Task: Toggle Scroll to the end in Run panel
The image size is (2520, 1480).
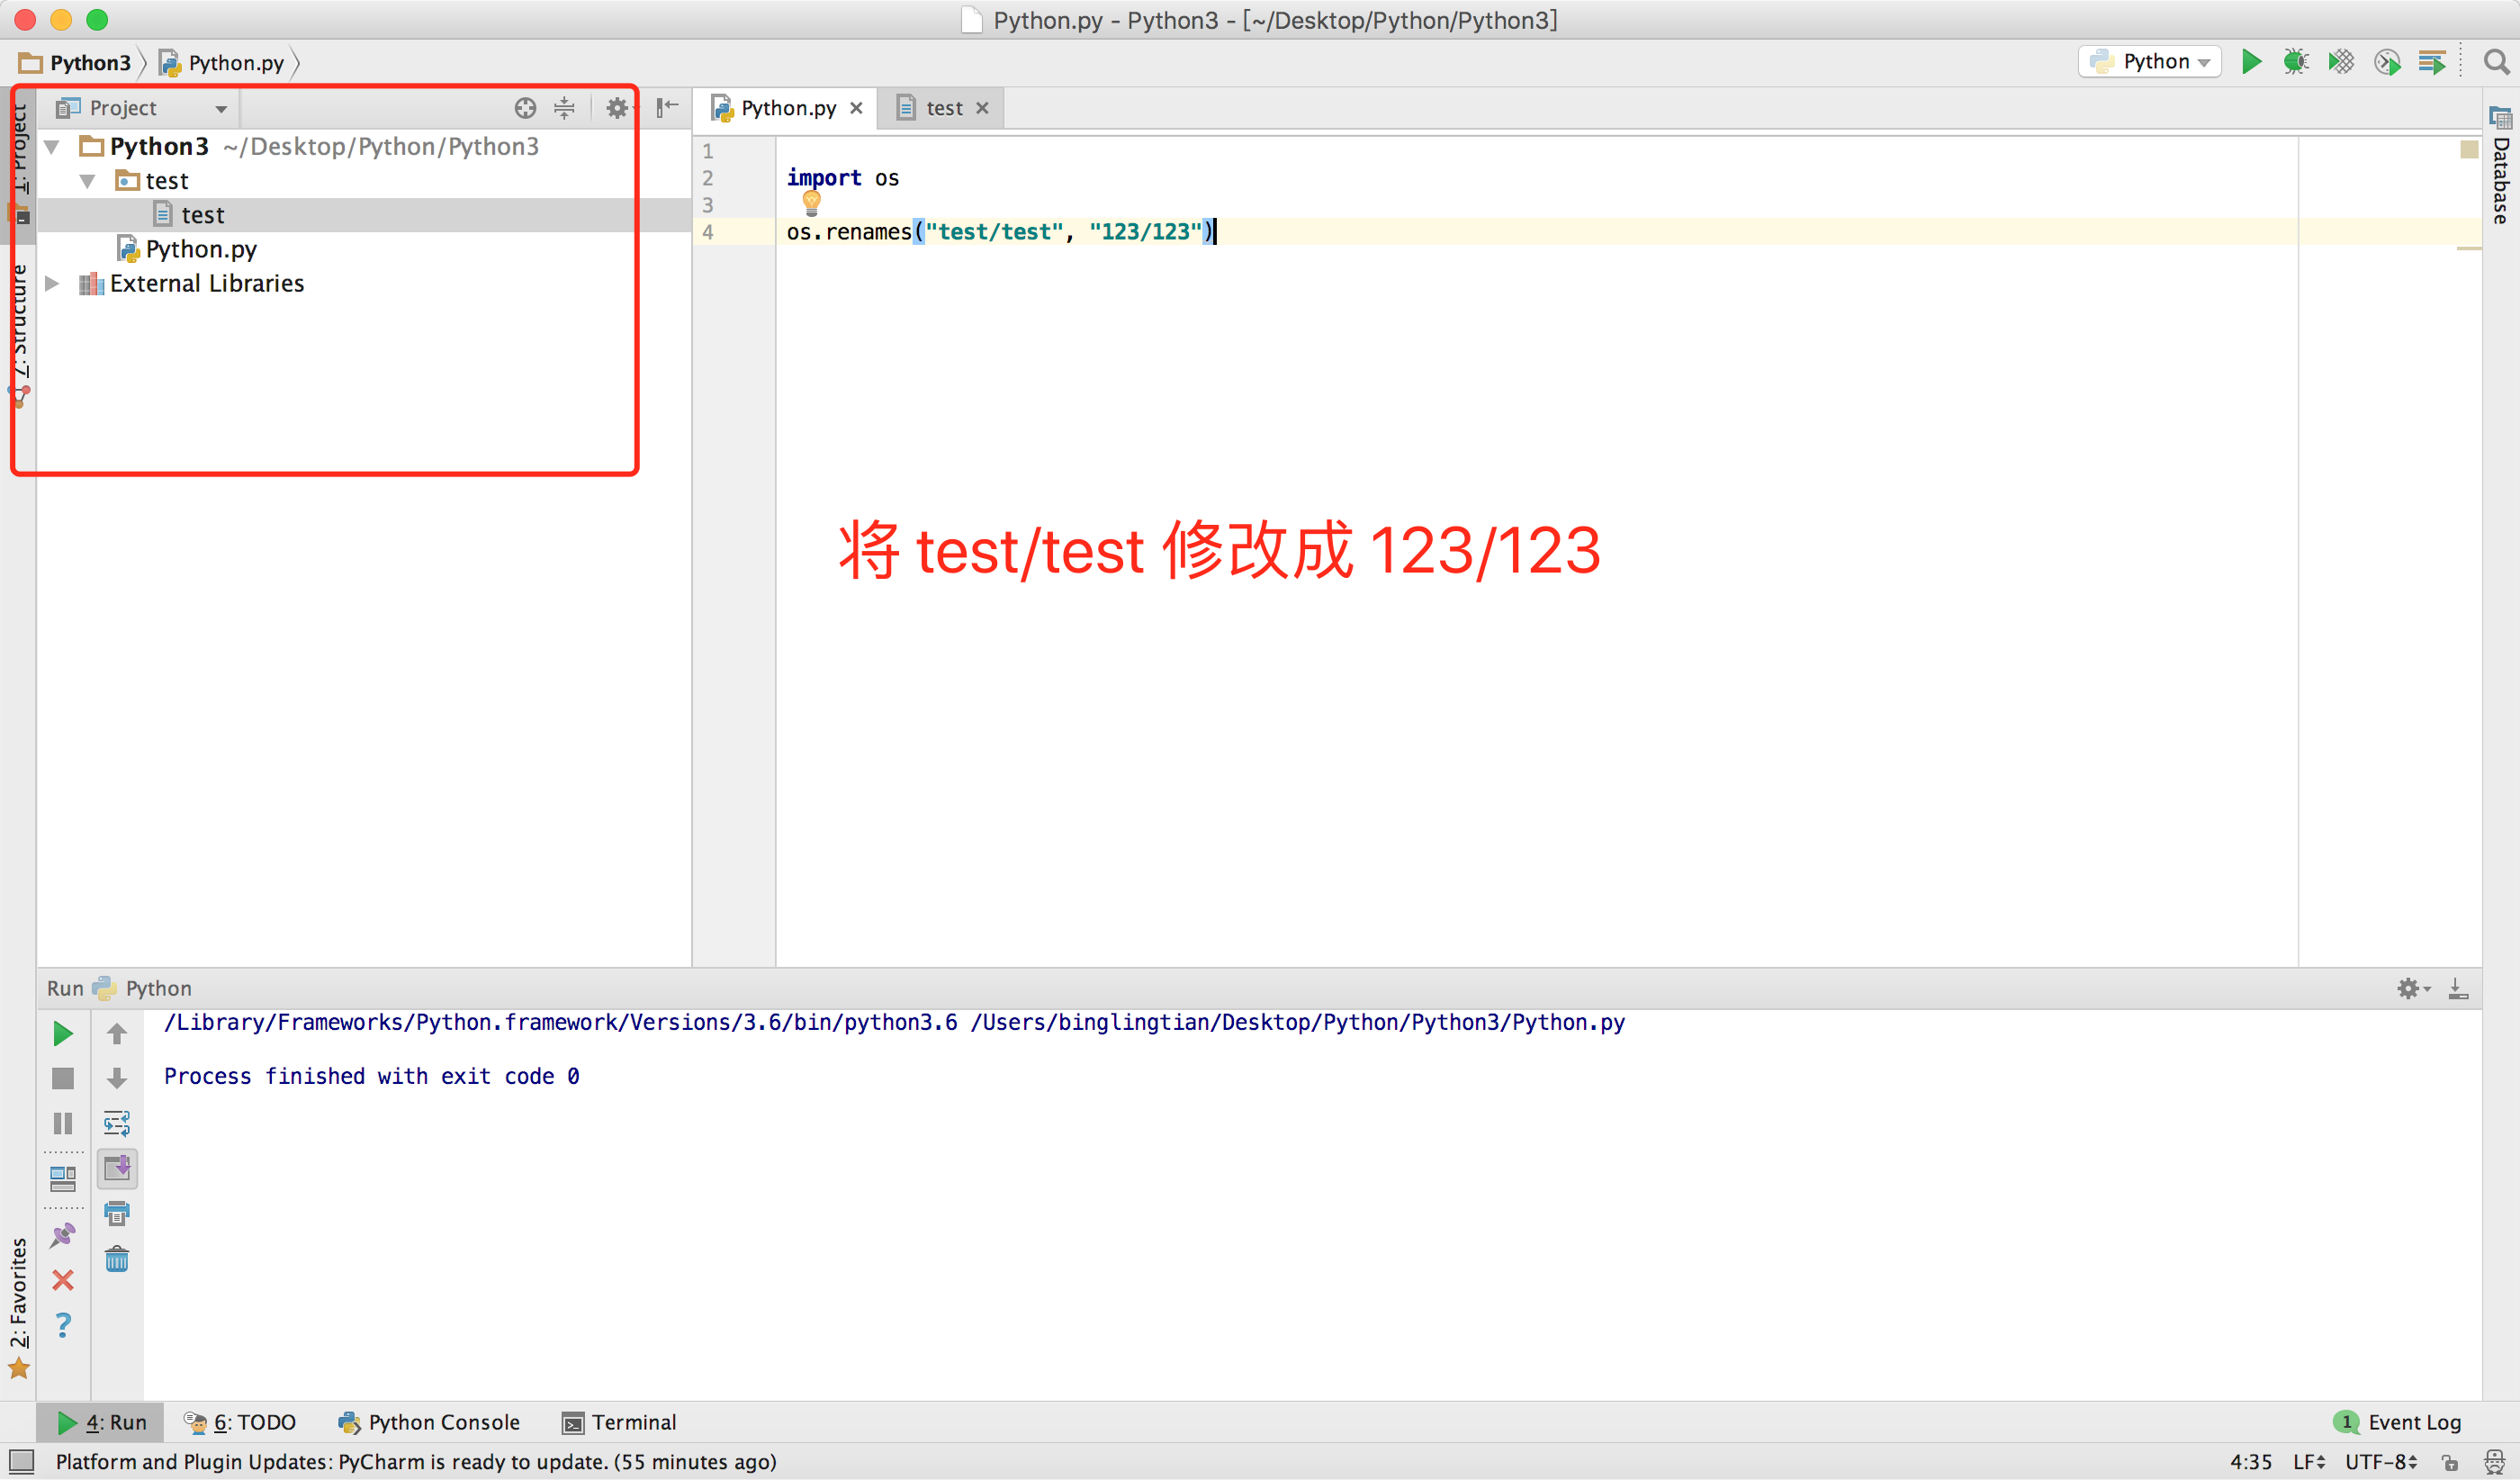Action: (x=117, y=1168)
